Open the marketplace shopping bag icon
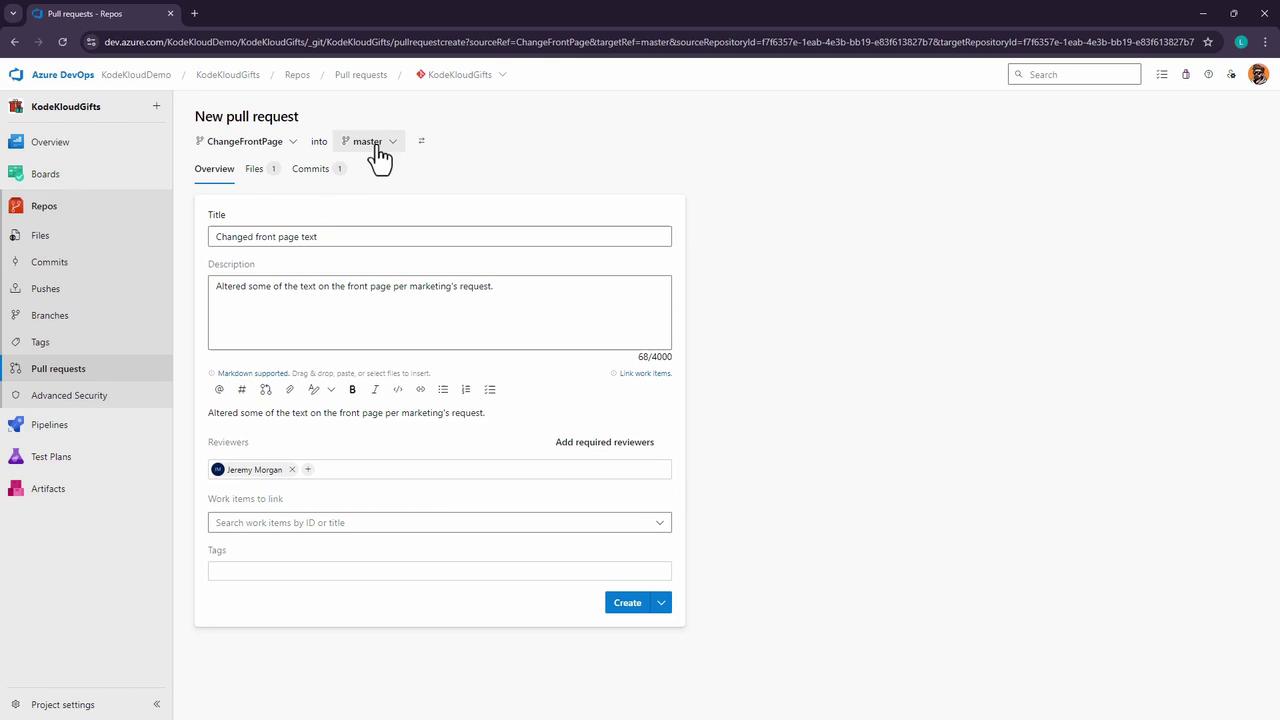This screenshot has height=720, width=1280. click(1185, 74)
